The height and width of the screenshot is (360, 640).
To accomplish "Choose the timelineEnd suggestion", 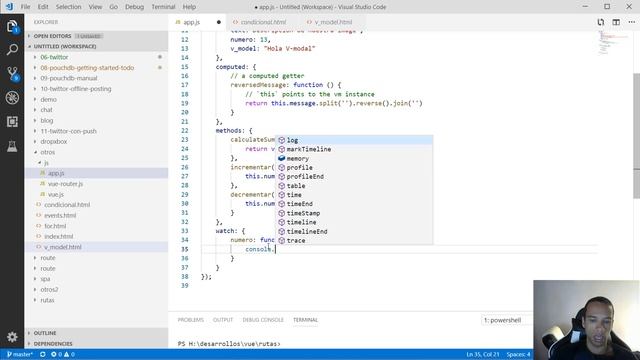I will [354, 231].
